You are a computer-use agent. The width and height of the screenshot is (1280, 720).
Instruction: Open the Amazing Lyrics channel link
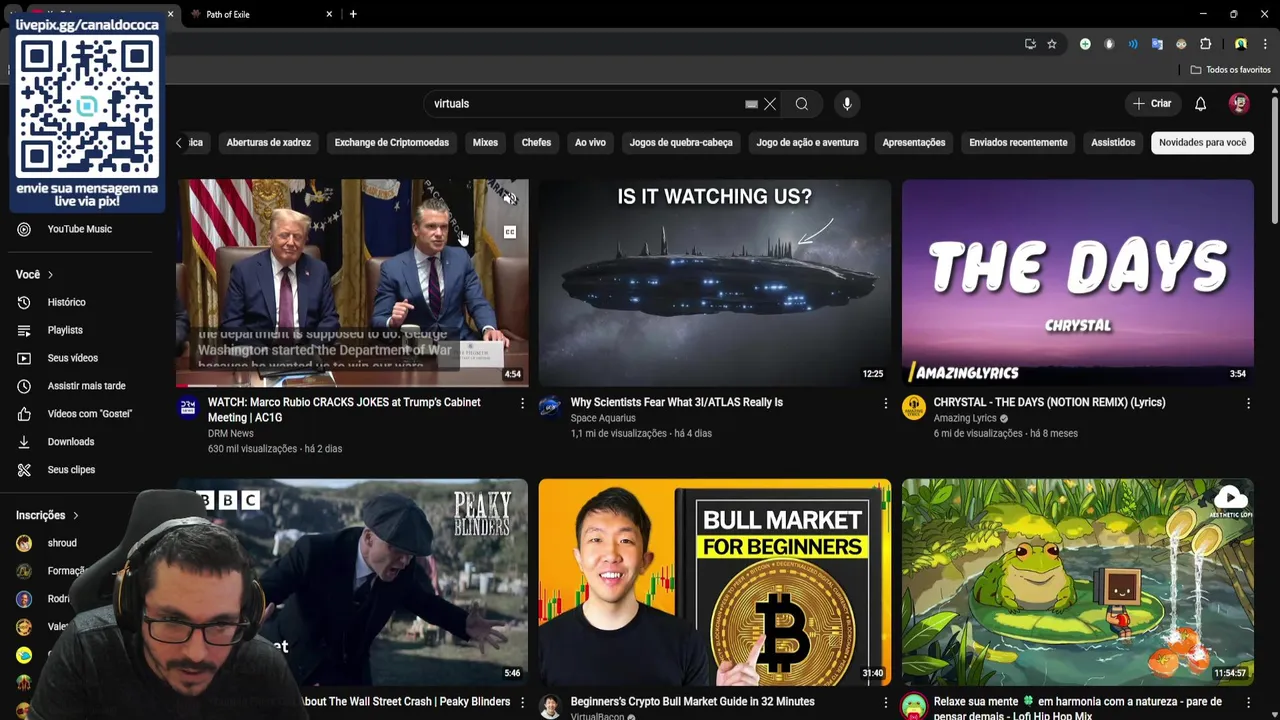pos(965,418)
